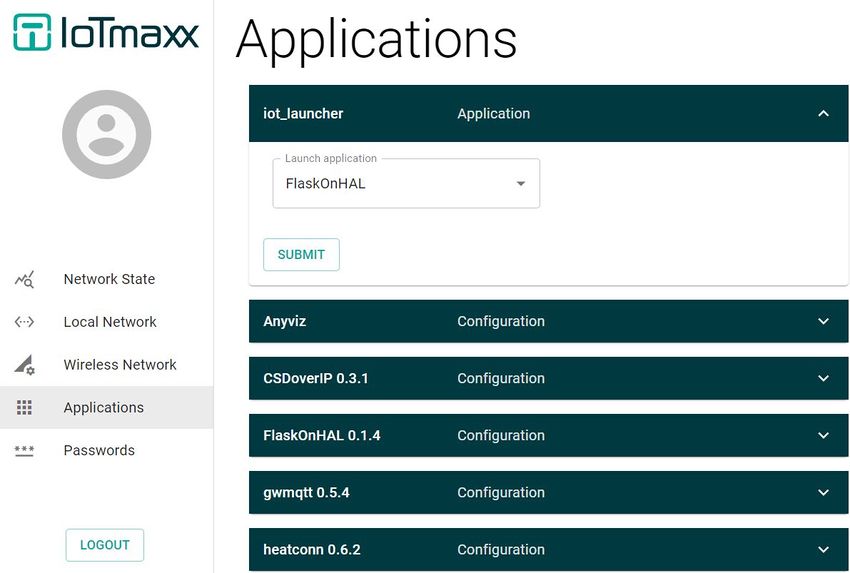Screen dimensions: 850x573
Task: Click Configuration label in the CSDoverIP row
Action: 501,378
